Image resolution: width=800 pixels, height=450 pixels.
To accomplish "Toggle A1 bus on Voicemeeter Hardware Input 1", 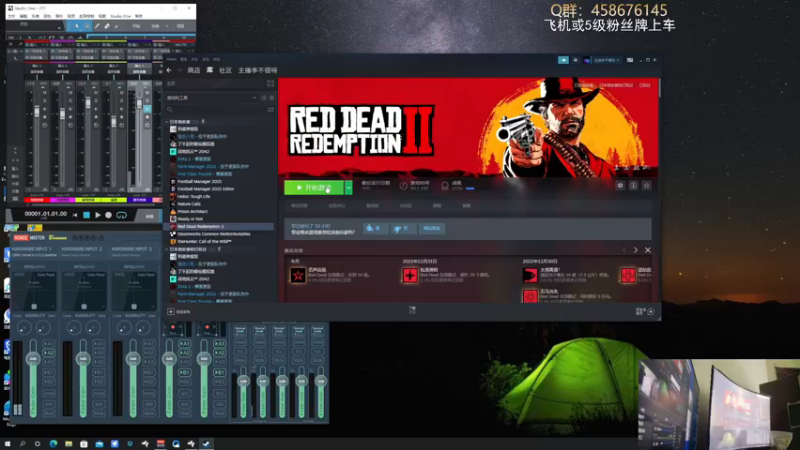I will (48, 344).
